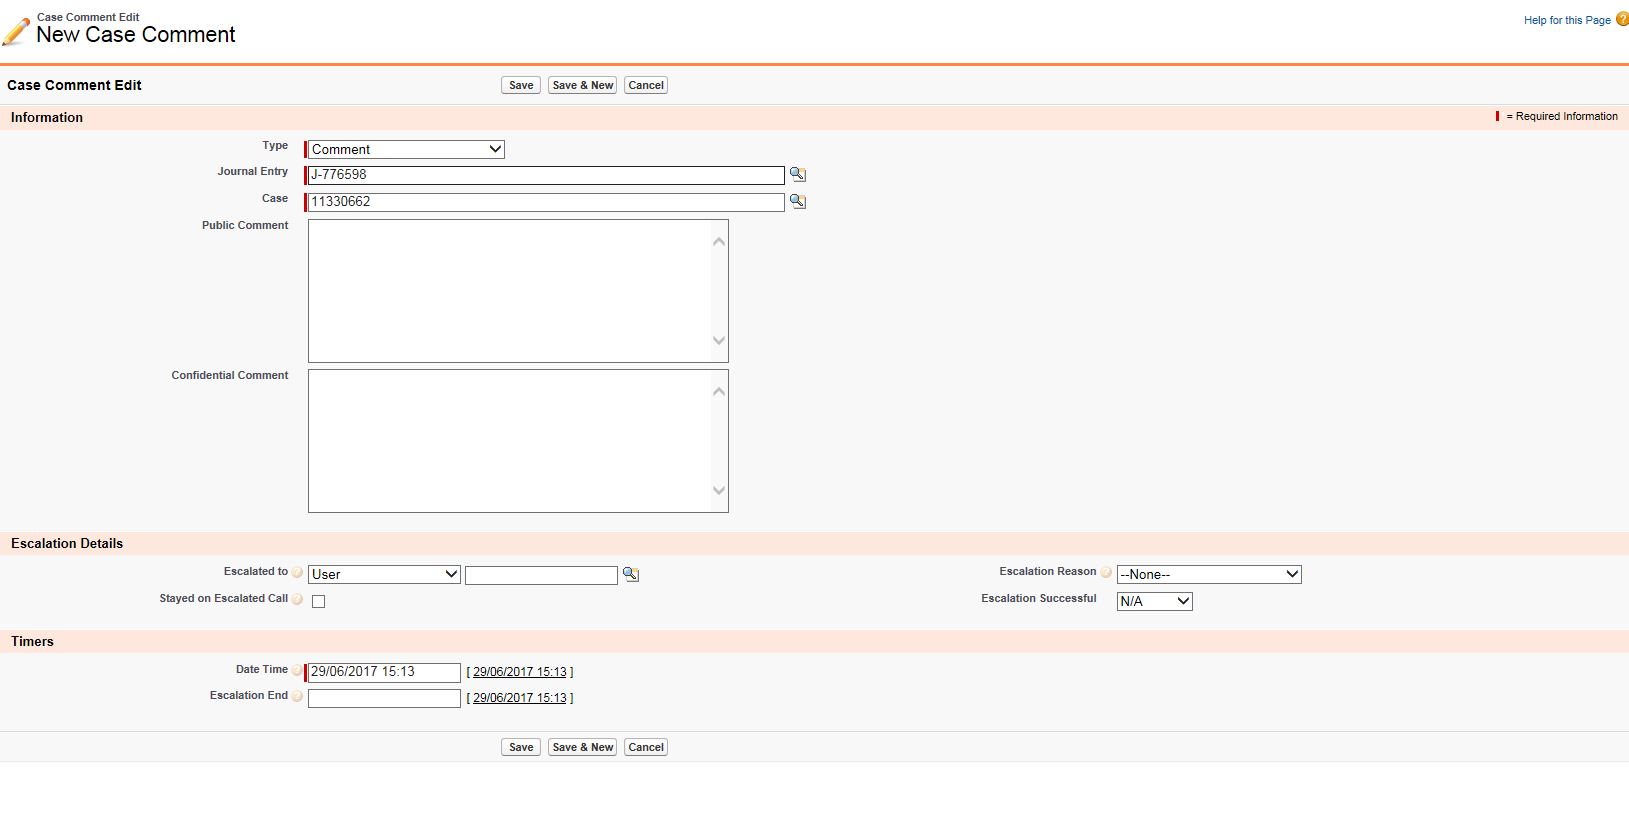Click the "New Case Comment" page title

136,35
